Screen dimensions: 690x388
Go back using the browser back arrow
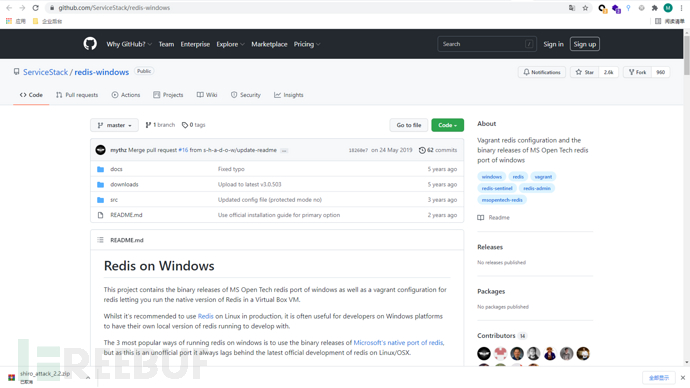tap(9, 8)
